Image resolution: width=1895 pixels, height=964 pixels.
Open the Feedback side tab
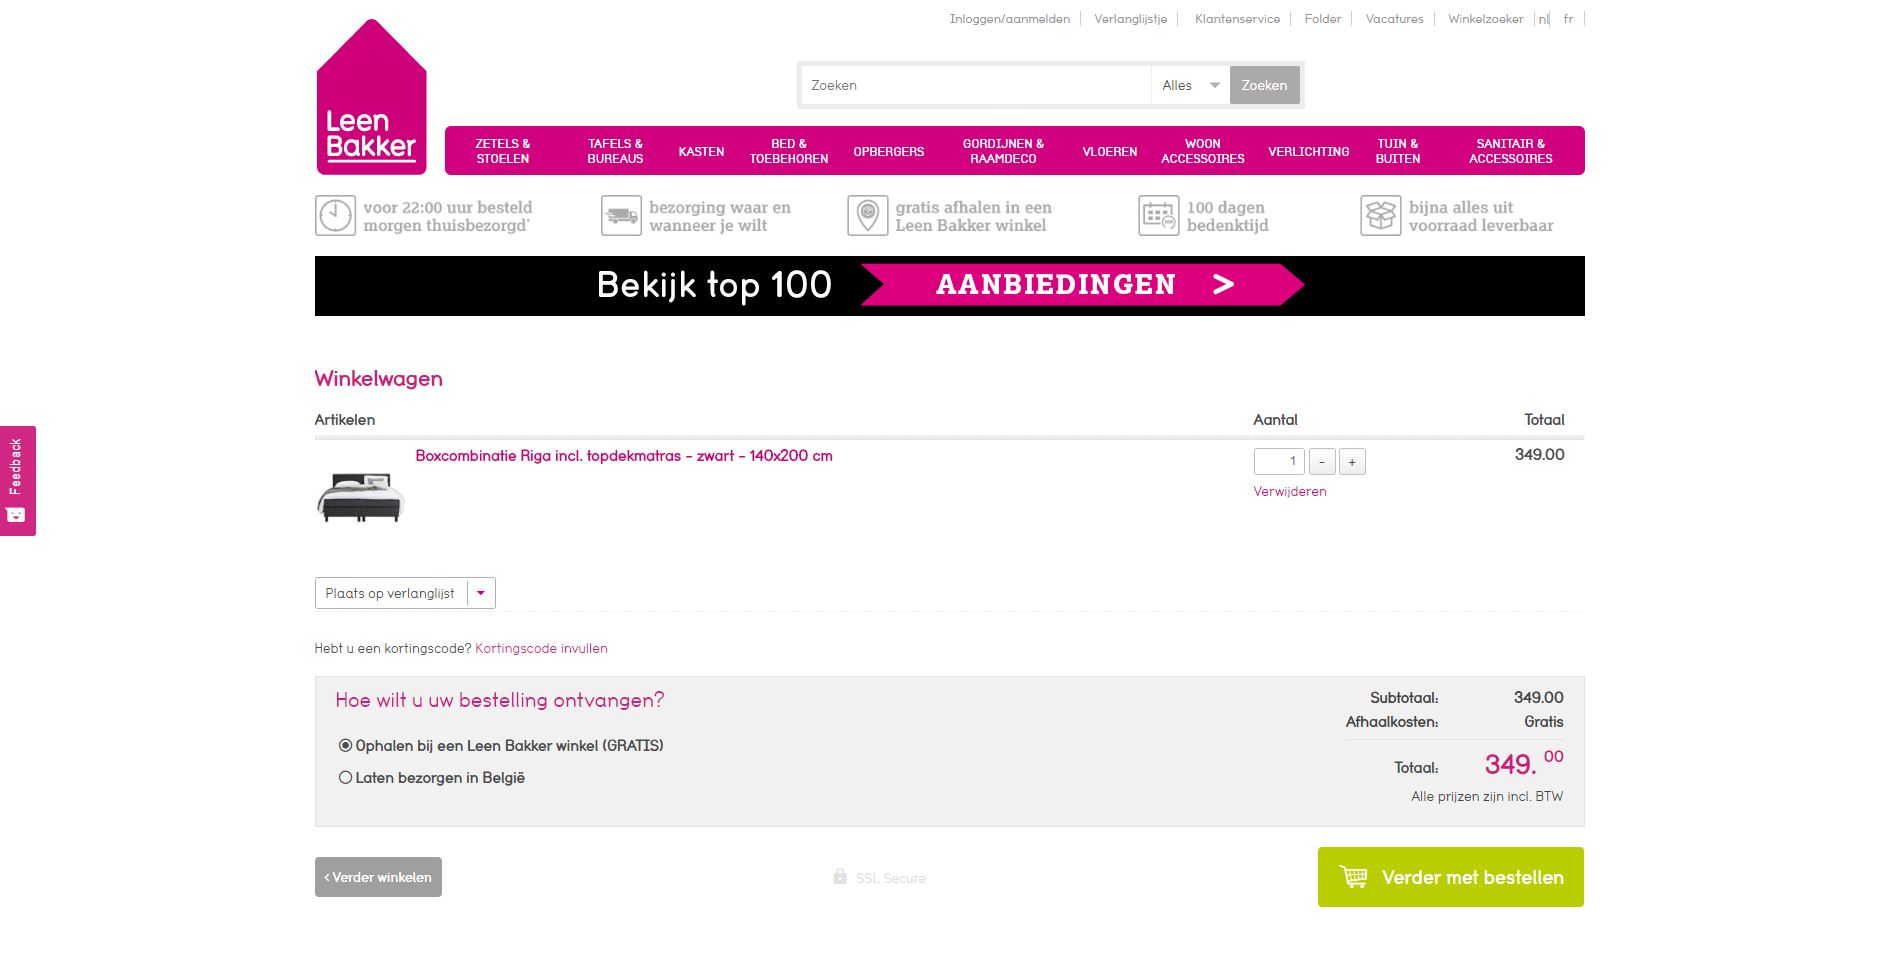pyautogui.click(x=17, y=480)
